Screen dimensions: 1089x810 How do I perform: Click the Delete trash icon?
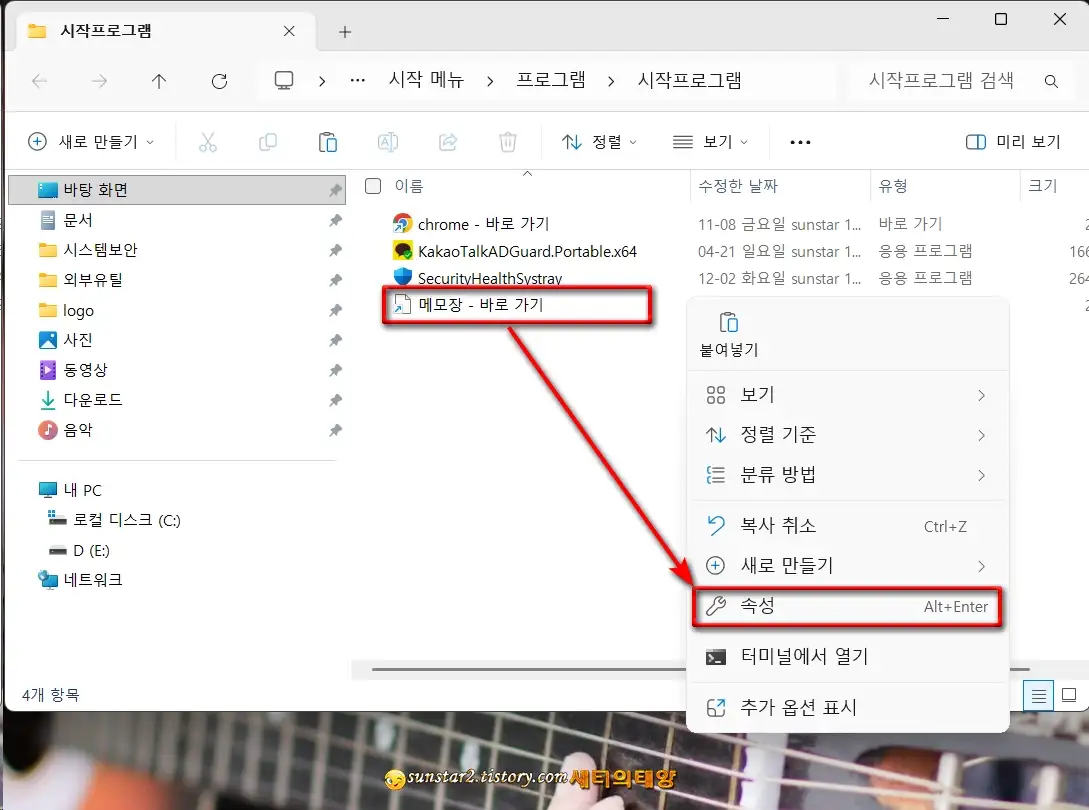pos(507,141)
